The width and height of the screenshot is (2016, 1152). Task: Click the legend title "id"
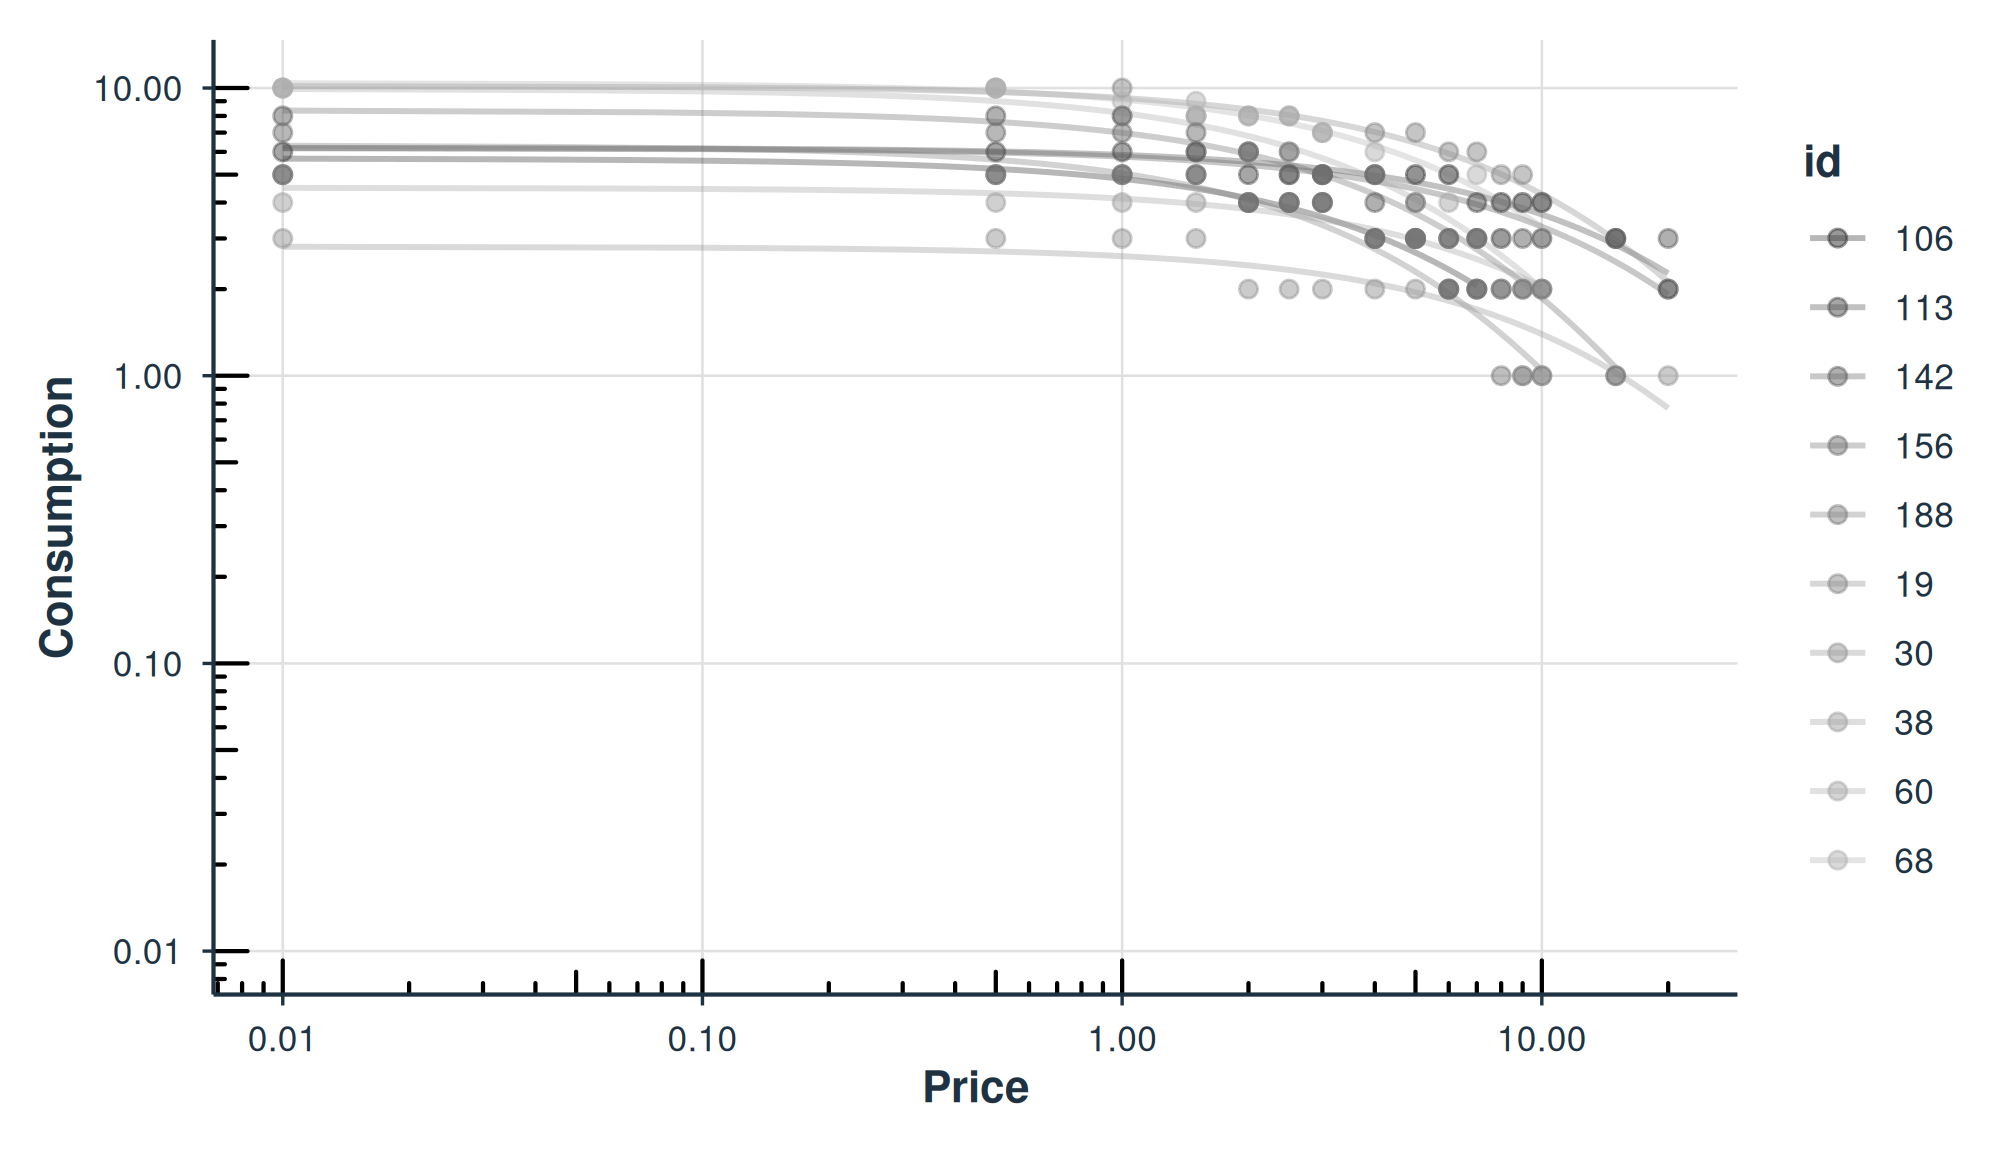[x=1821, y=162]
